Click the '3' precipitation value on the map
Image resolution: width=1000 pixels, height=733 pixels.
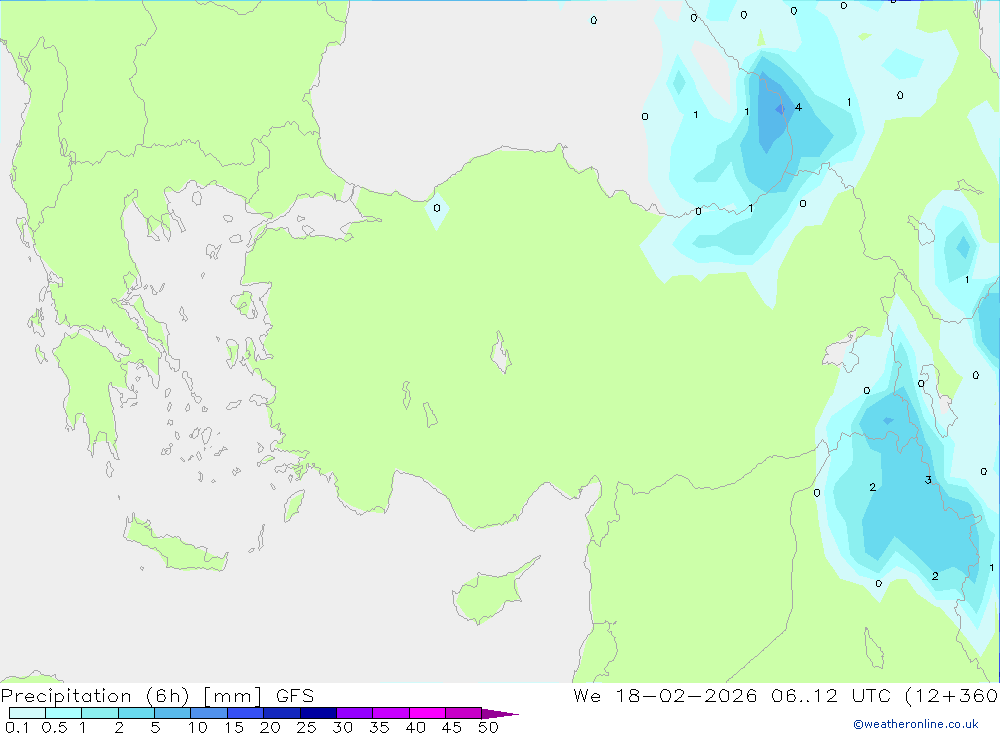[928, 480]
